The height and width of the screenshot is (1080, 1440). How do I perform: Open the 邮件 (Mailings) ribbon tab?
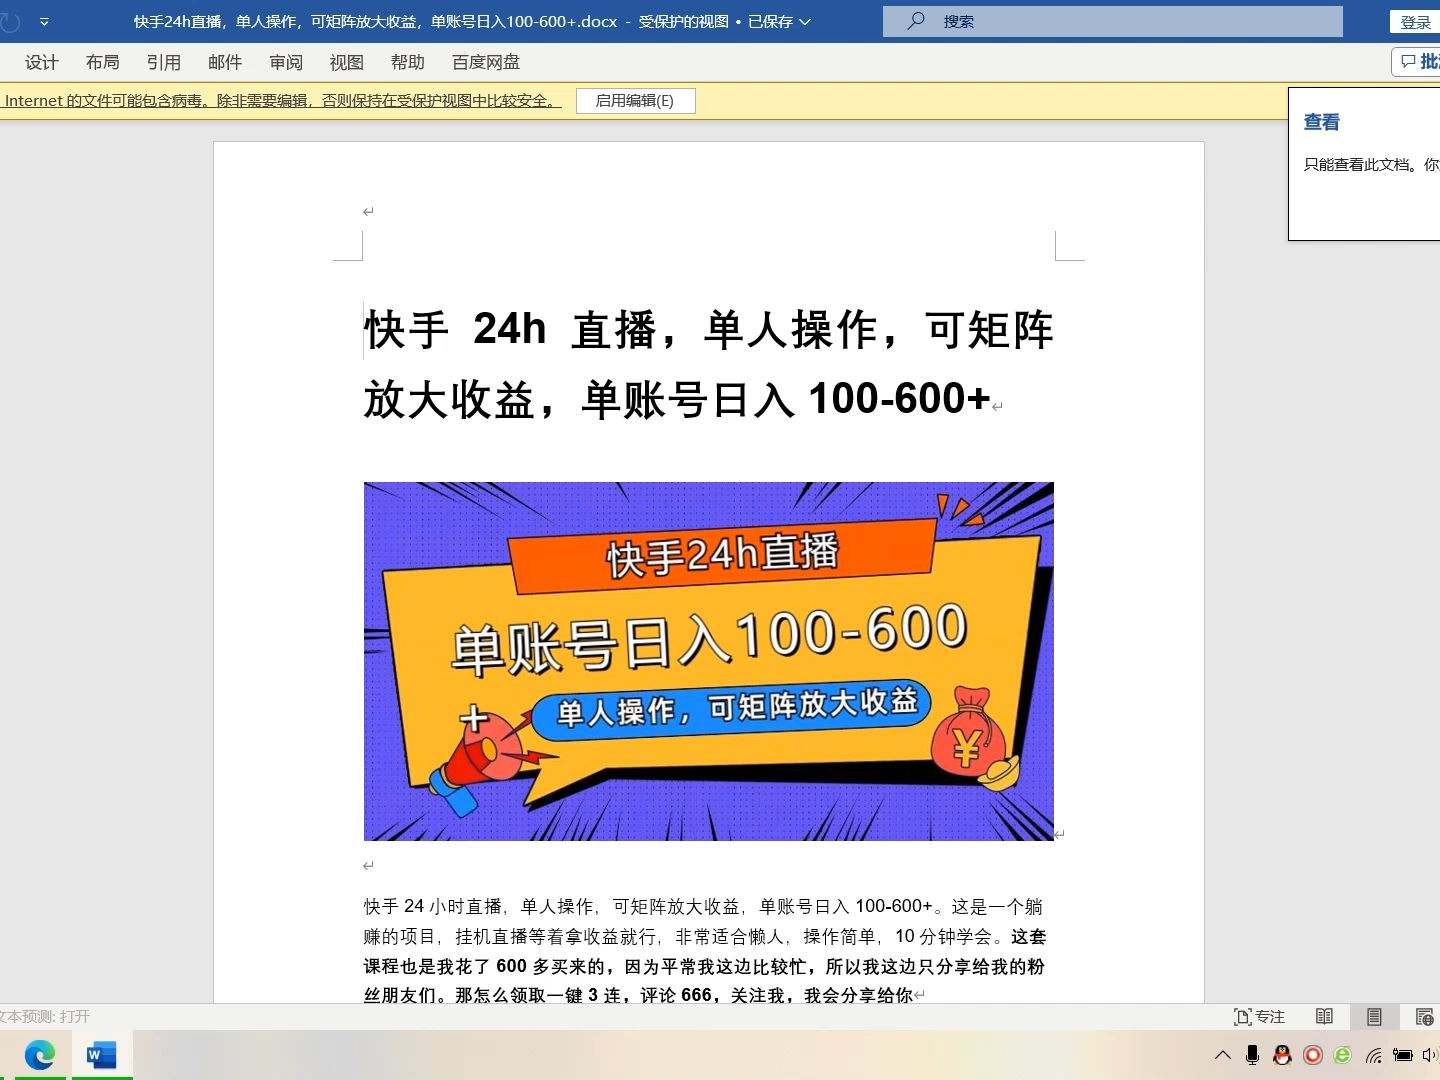tap(225, 62)
